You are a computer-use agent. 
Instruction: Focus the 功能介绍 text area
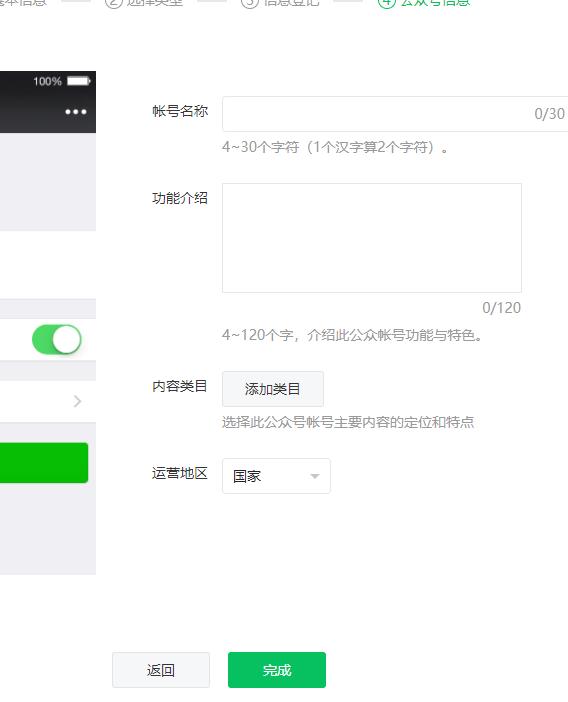[372, 238]
